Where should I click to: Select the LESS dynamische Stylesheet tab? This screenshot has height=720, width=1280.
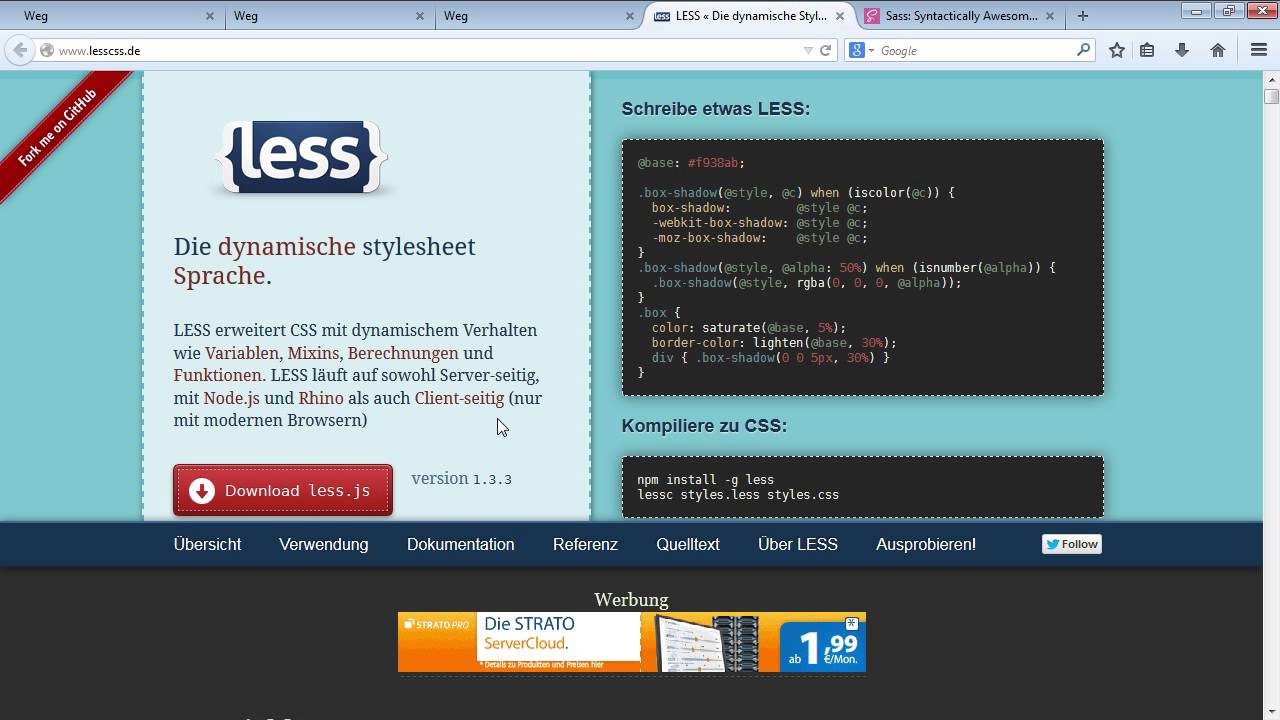750,16
